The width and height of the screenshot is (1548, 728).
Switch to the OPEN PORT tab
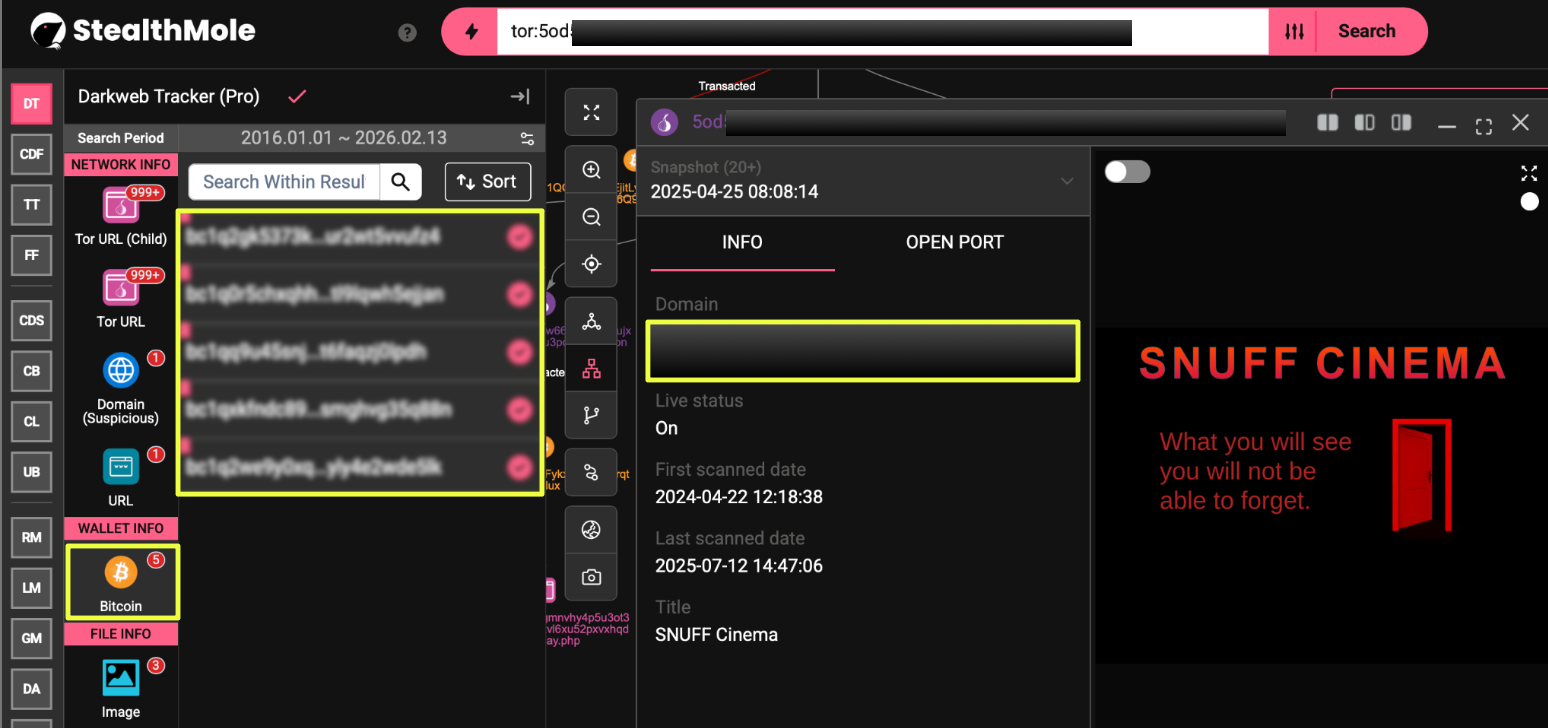tap(954, 242)
